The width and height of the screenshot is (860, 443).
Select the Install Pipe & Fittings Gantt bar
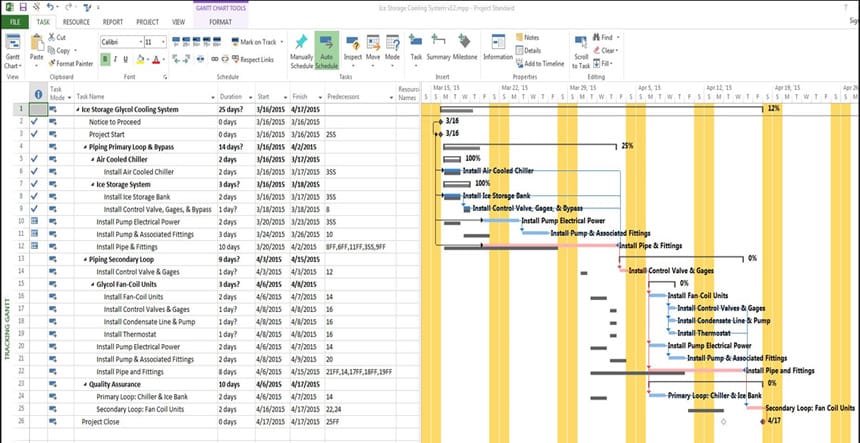click(x=550, y=245)
